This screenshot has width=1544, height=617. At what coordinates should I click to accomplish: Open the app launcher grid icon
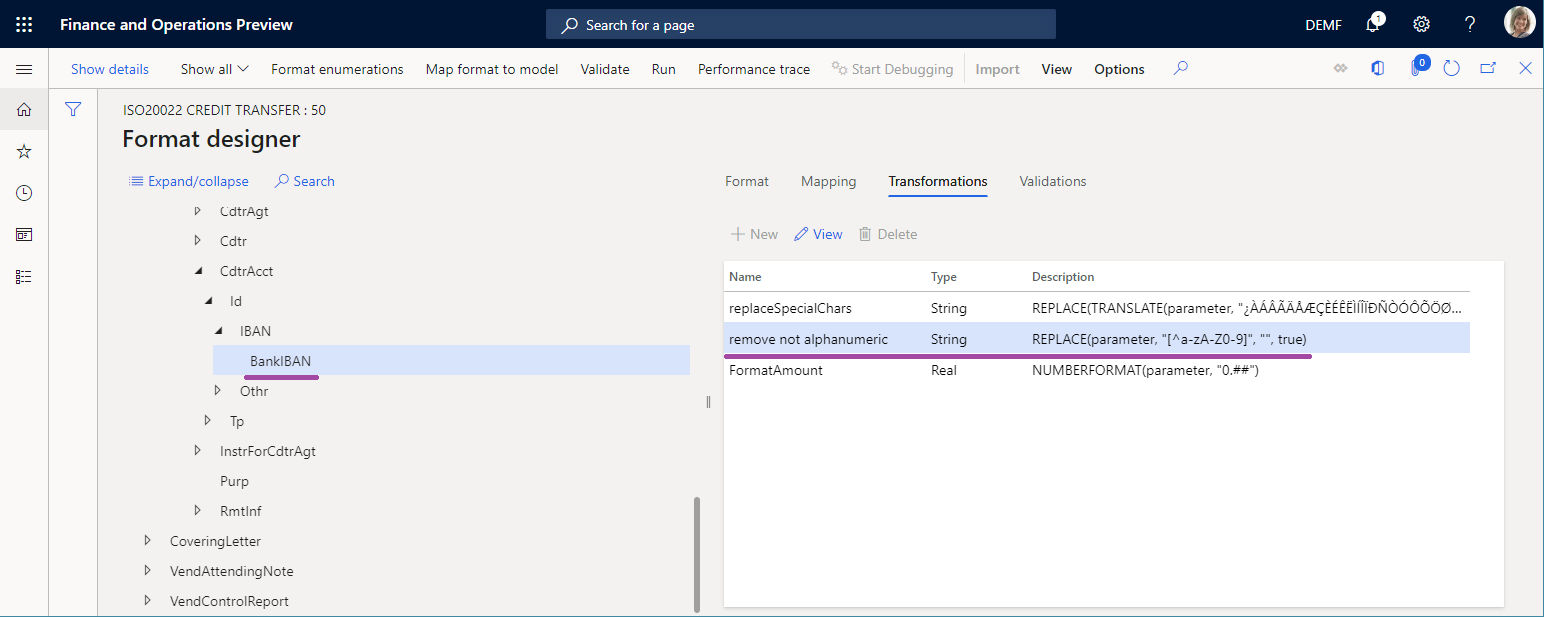click(x=24, y=24)
